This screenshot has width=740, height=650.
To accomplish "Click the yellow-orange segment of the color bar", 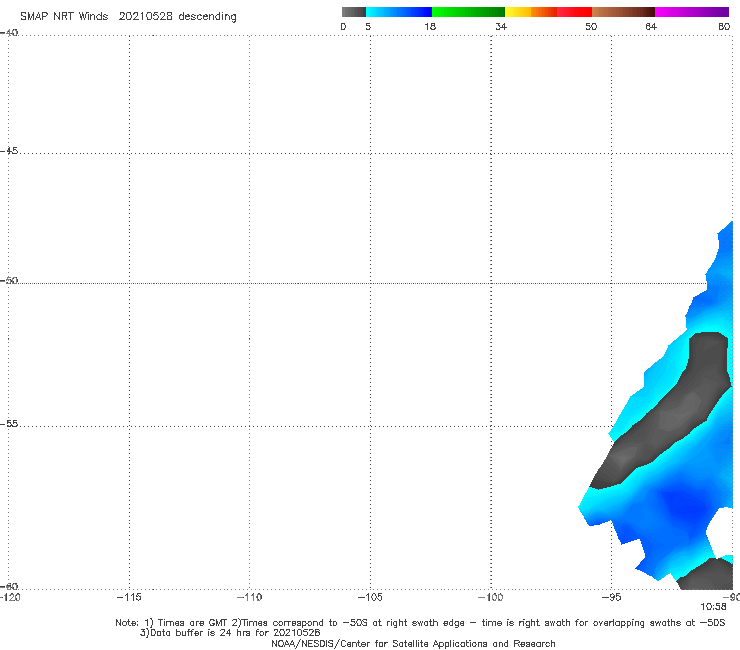I will (x=530, y=12).
